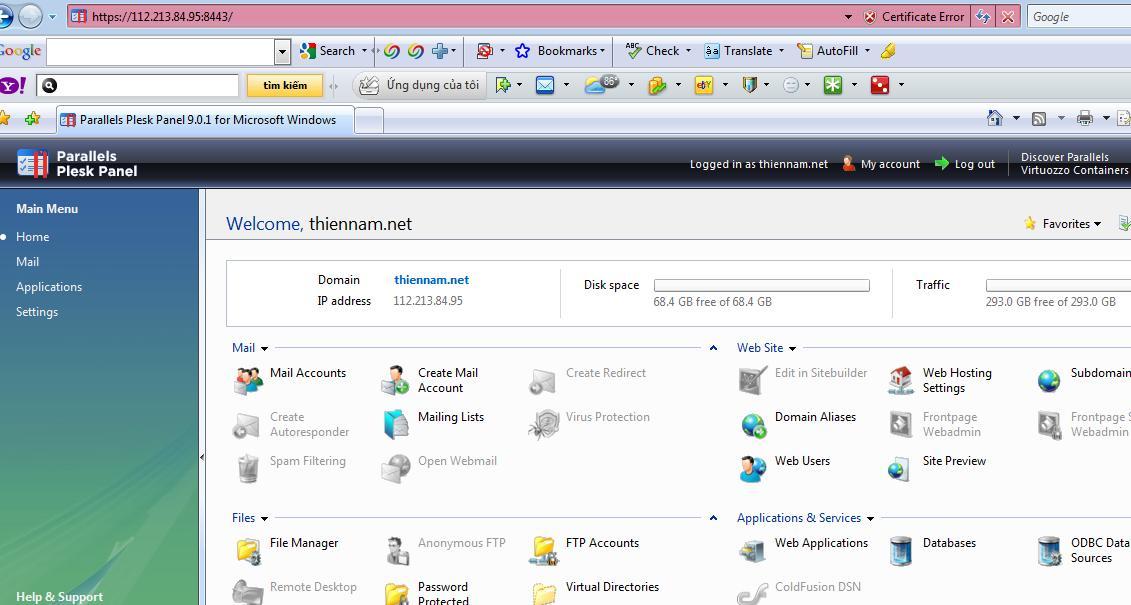Viewport: 1131px width, 605px height.
Task: Click the Databases cylinder icon
Action: point(900,551)
